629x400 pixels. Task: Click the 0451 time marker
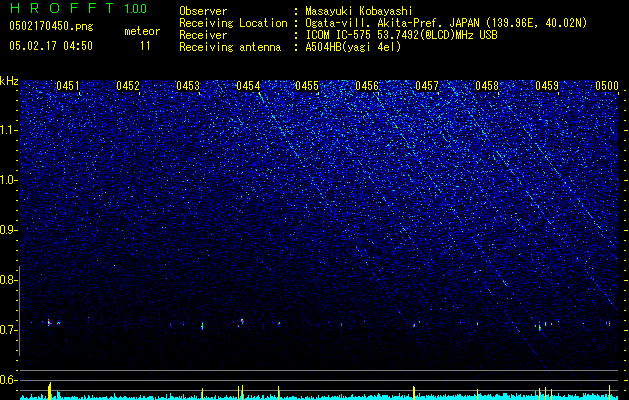68,86
